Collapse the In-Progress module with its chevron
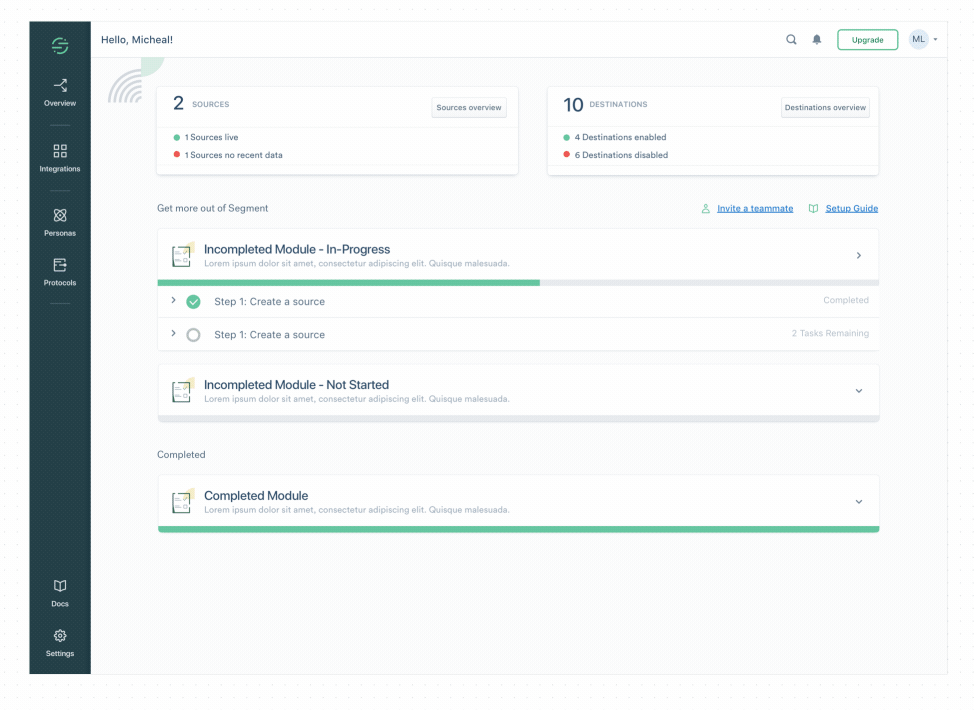The image size is (974, 710). 859,255
